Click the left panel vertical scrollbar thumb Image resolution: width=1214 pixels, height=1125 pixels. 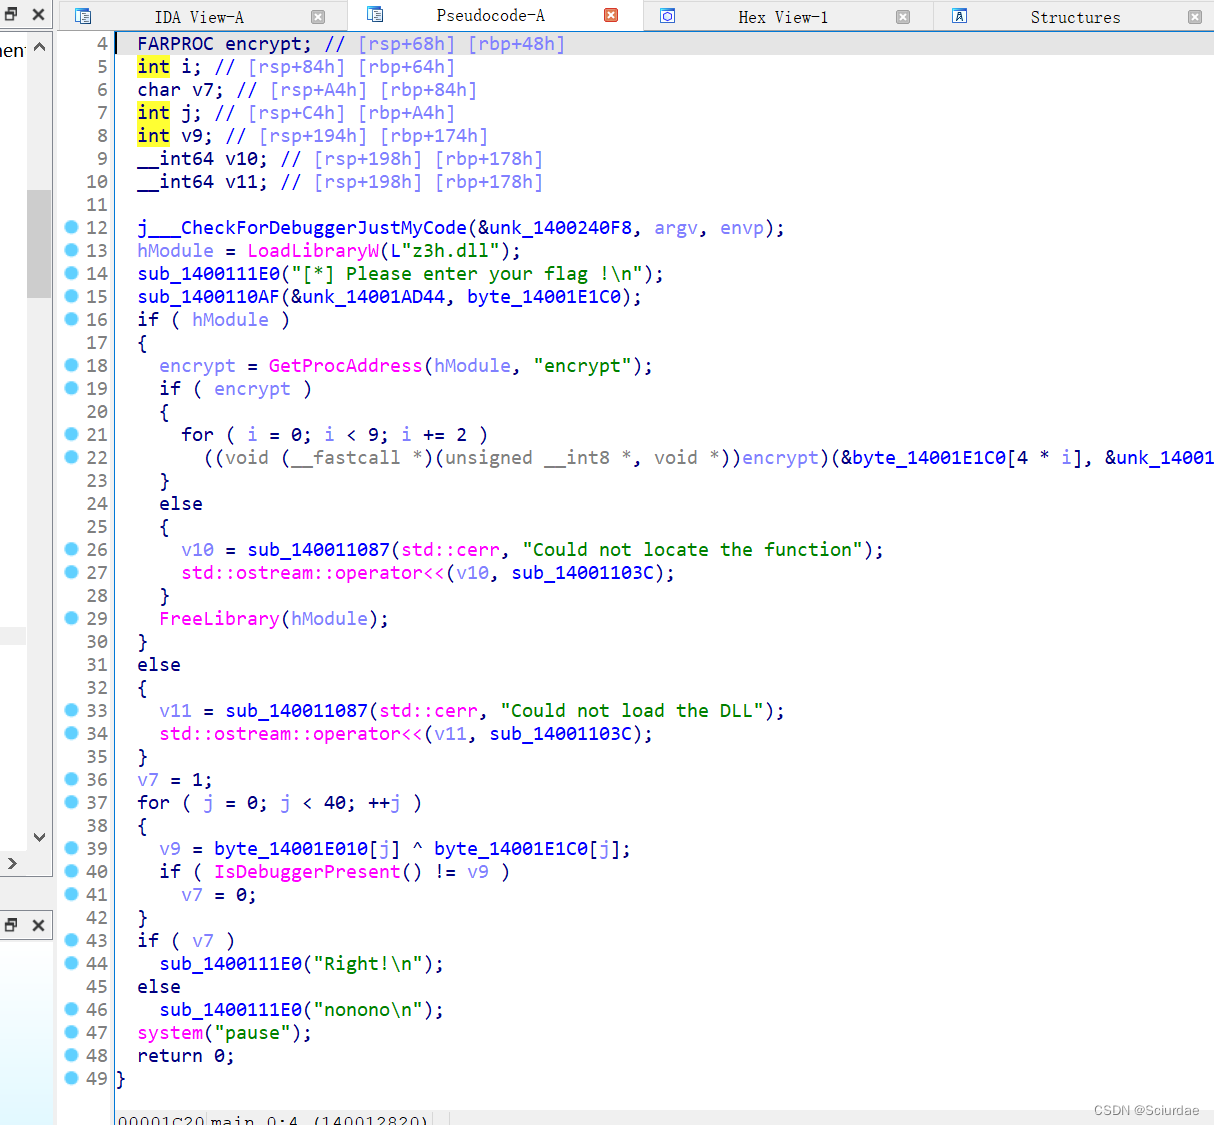(39, 243)
